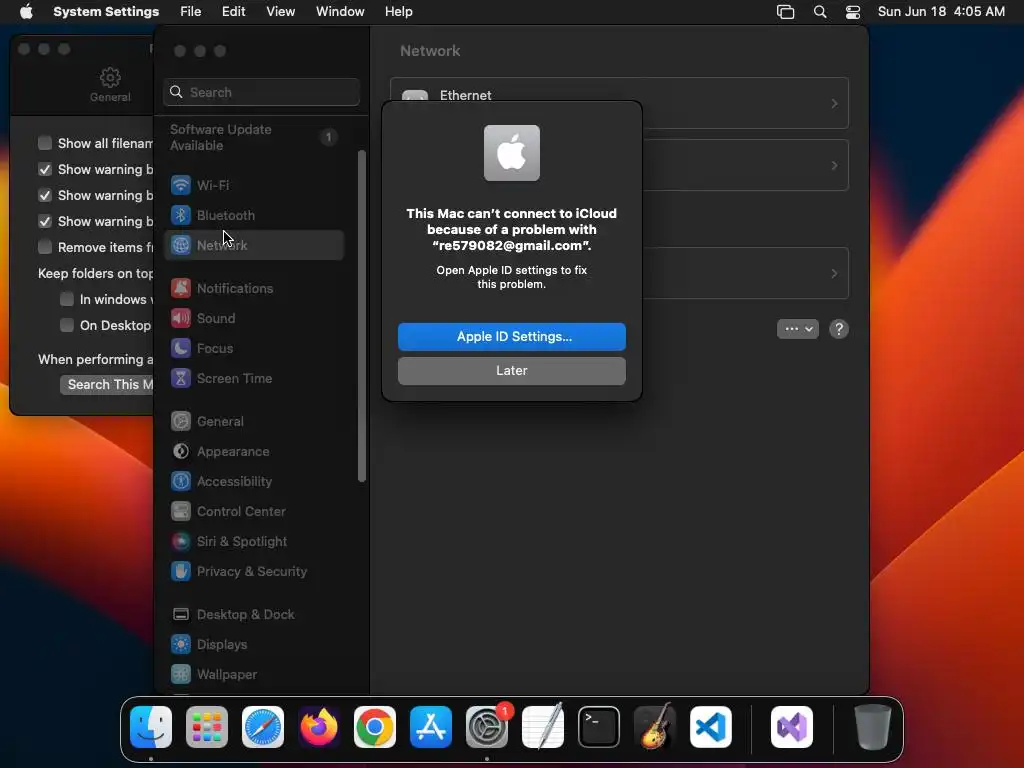Open the Trash in the Dock
1024x768 pixels.
pyautogui.click(x=872, y=727)
